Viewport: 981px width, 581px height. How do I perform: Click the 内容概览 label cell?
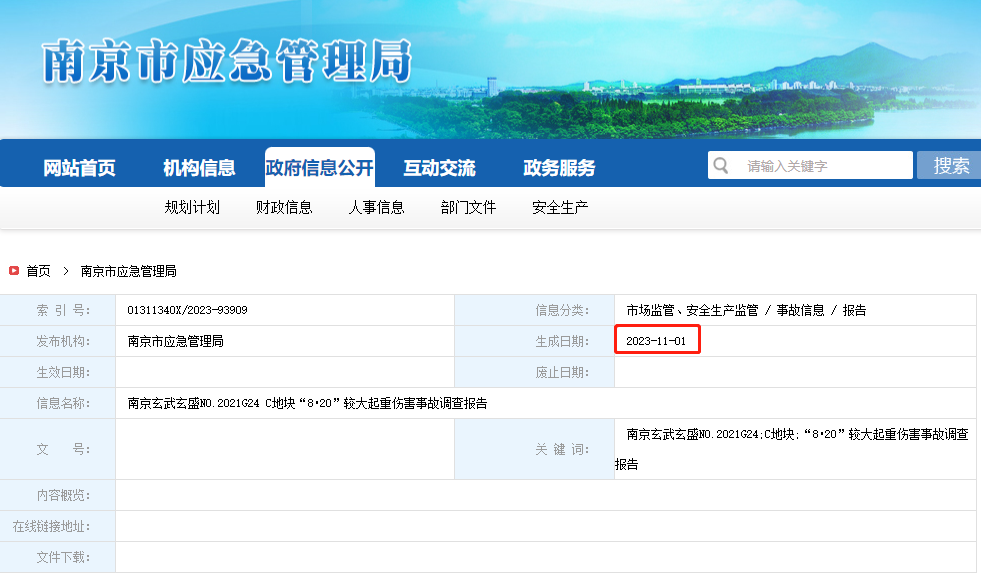point(58,495)
